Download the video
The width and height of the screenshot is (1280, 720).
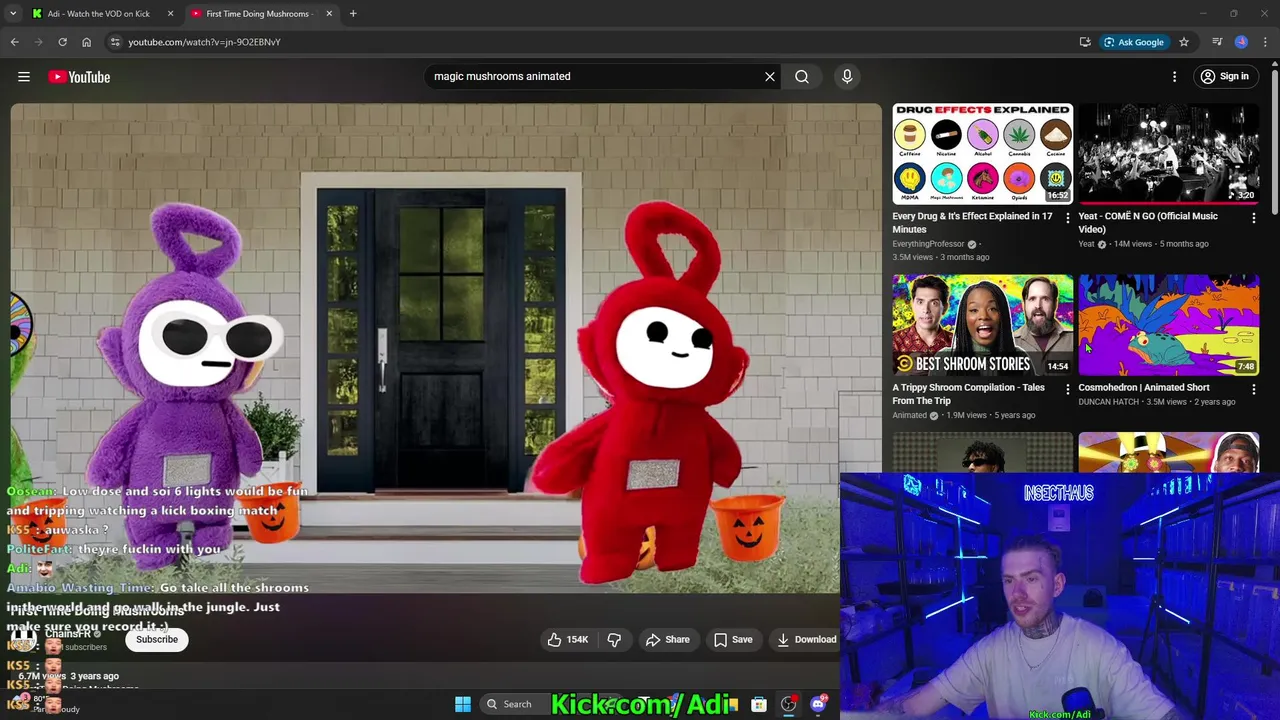(806, 640)
